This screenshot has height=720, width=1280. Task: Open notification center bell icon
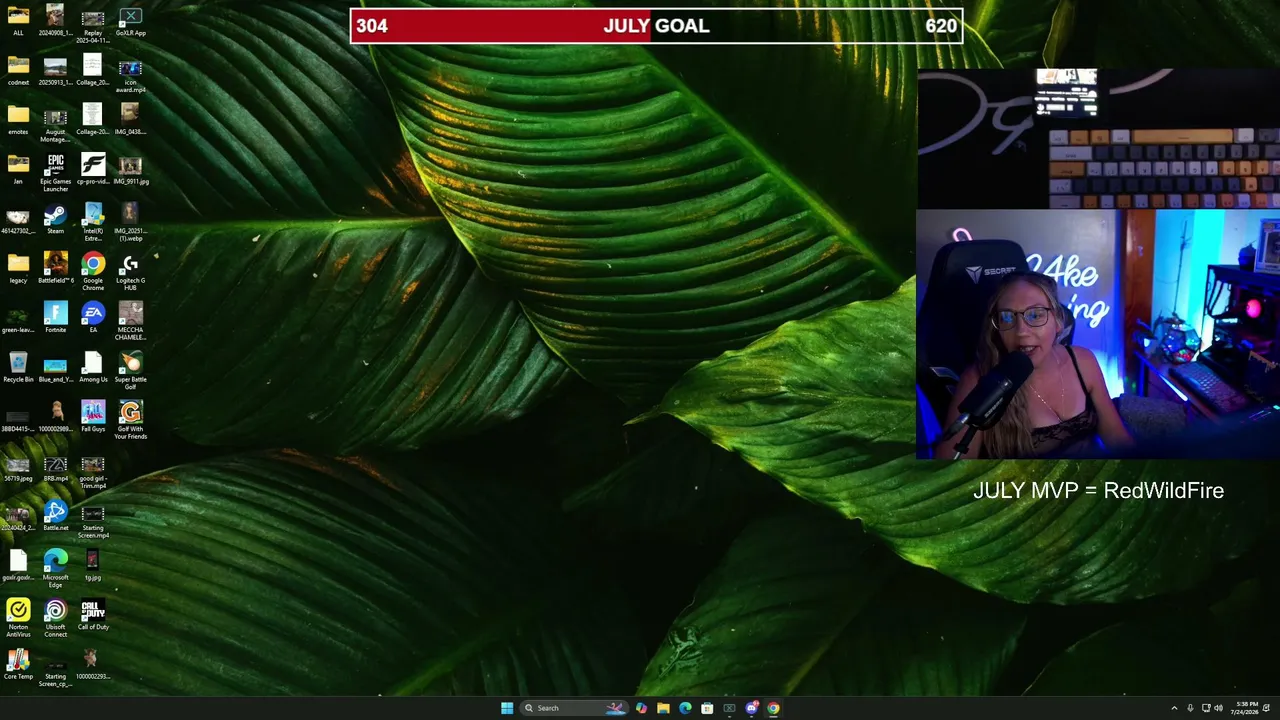coord(1266,708)
